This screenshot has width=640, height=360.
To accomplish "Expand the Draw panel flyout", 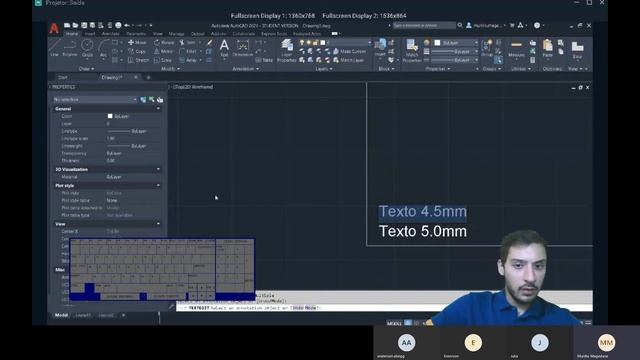I will pyautogui.click(x=87, y=69).
